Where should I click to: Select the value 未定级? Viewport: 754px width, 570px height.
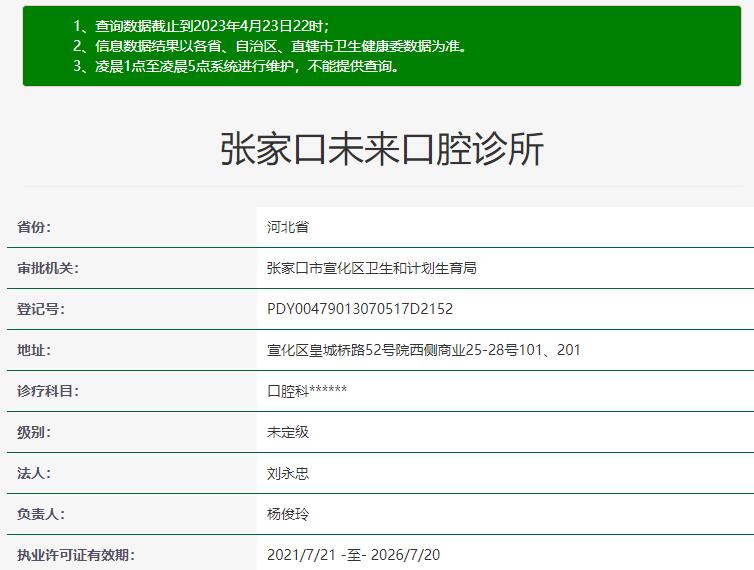(288, 432)
